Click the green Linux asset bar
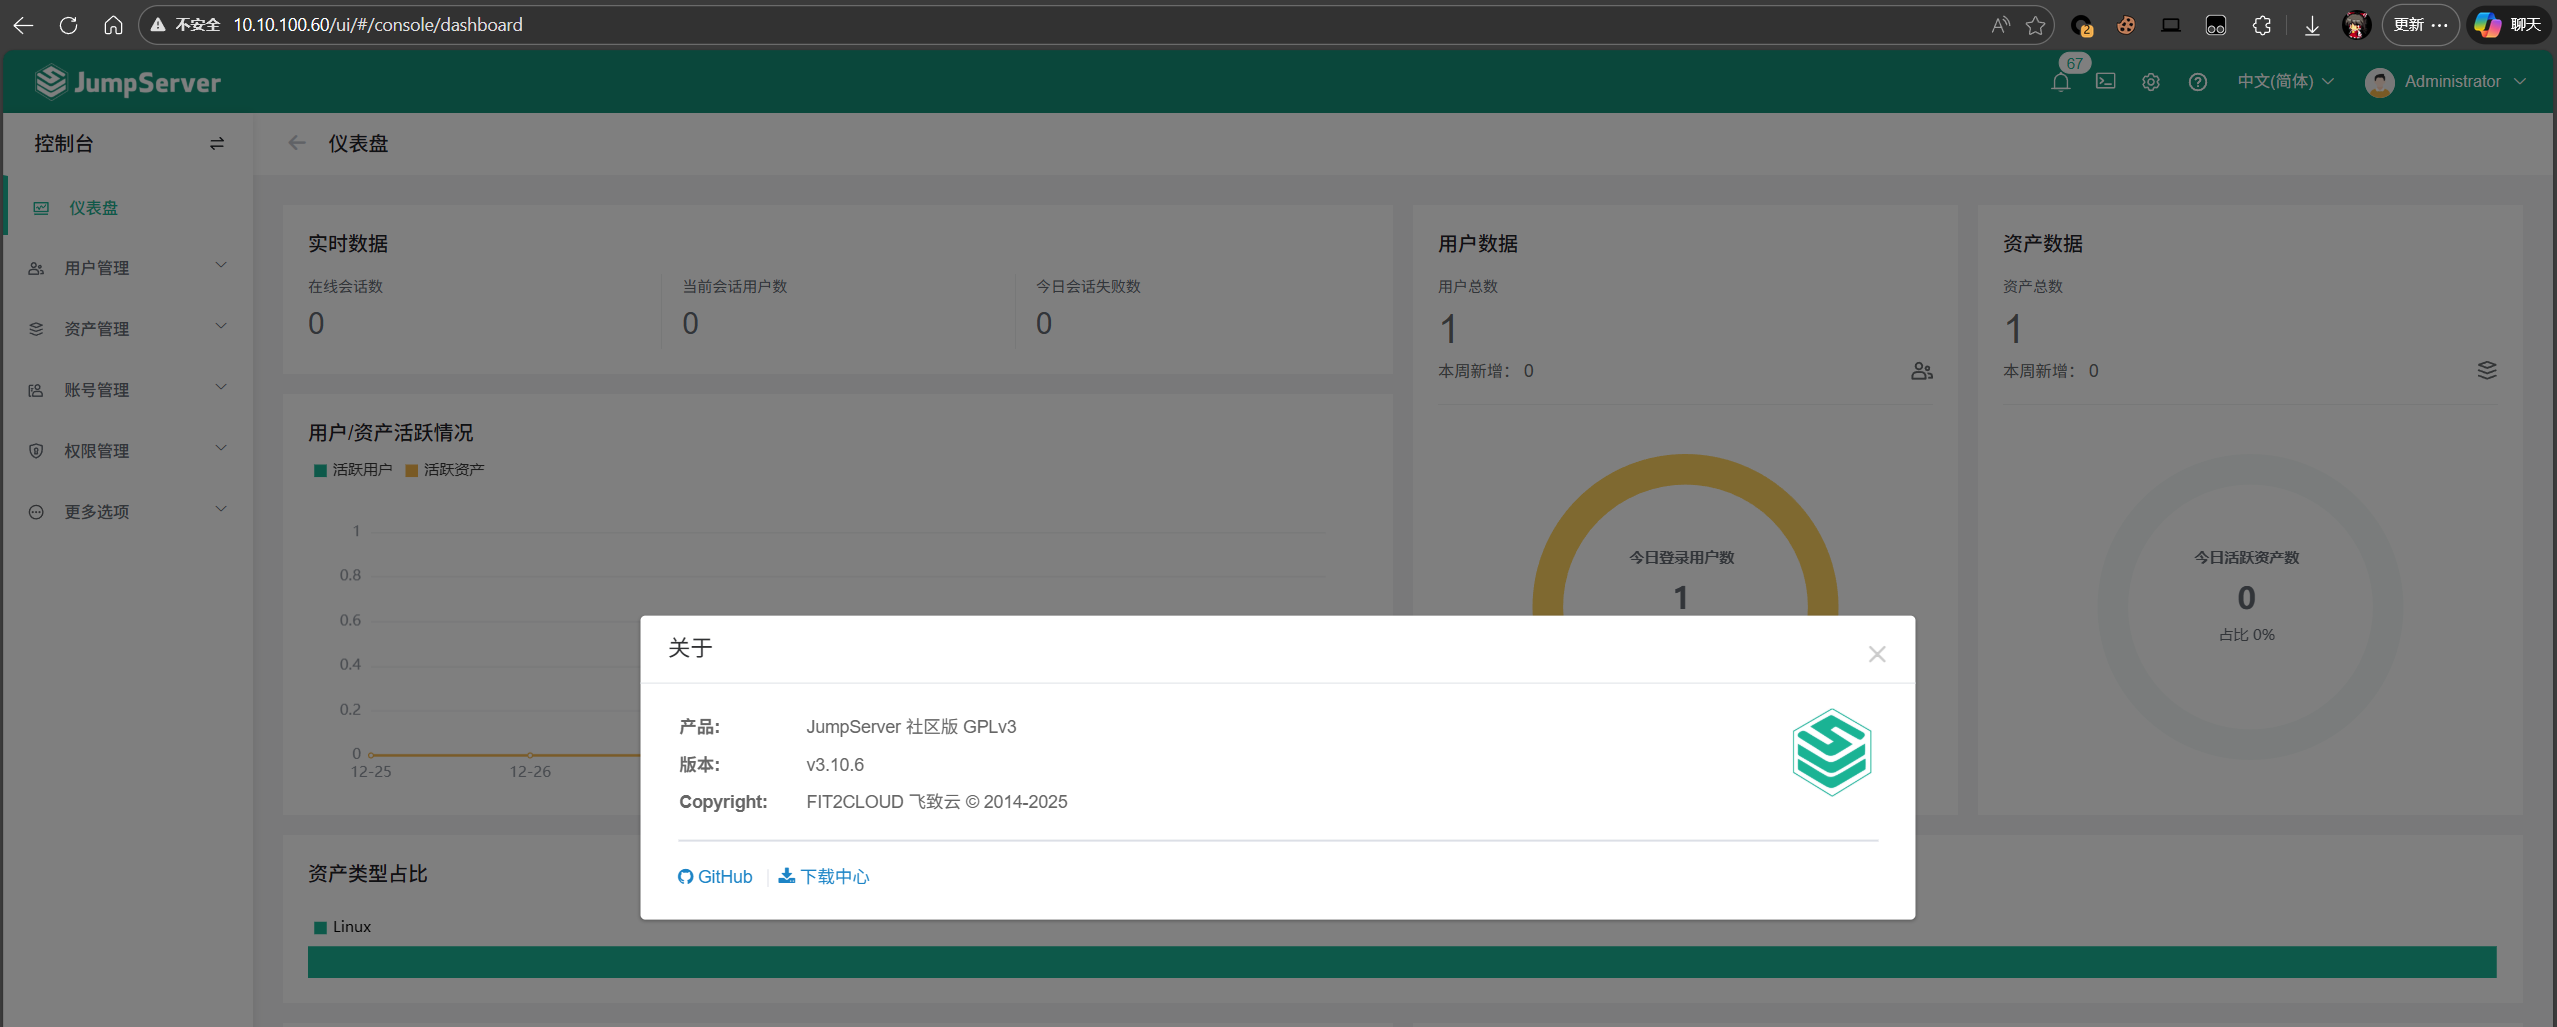 [1401, 962]
